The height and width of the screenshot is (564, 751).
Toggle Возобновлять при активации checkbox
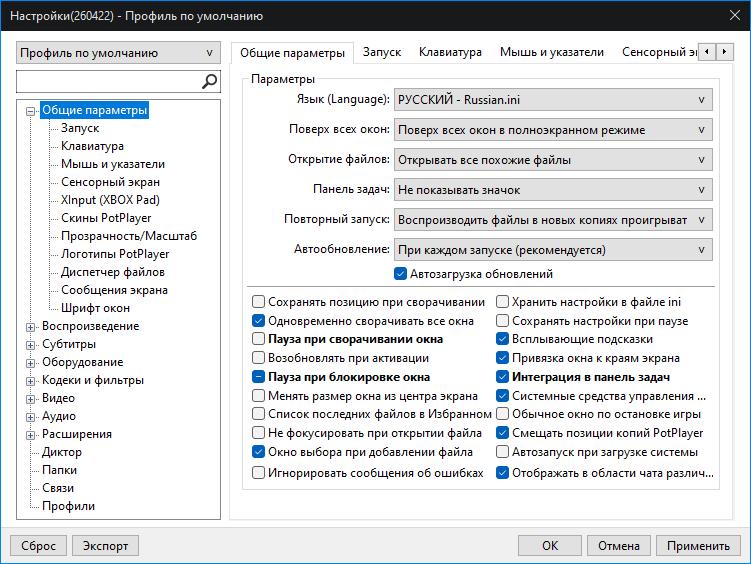(x=258, y=358)
